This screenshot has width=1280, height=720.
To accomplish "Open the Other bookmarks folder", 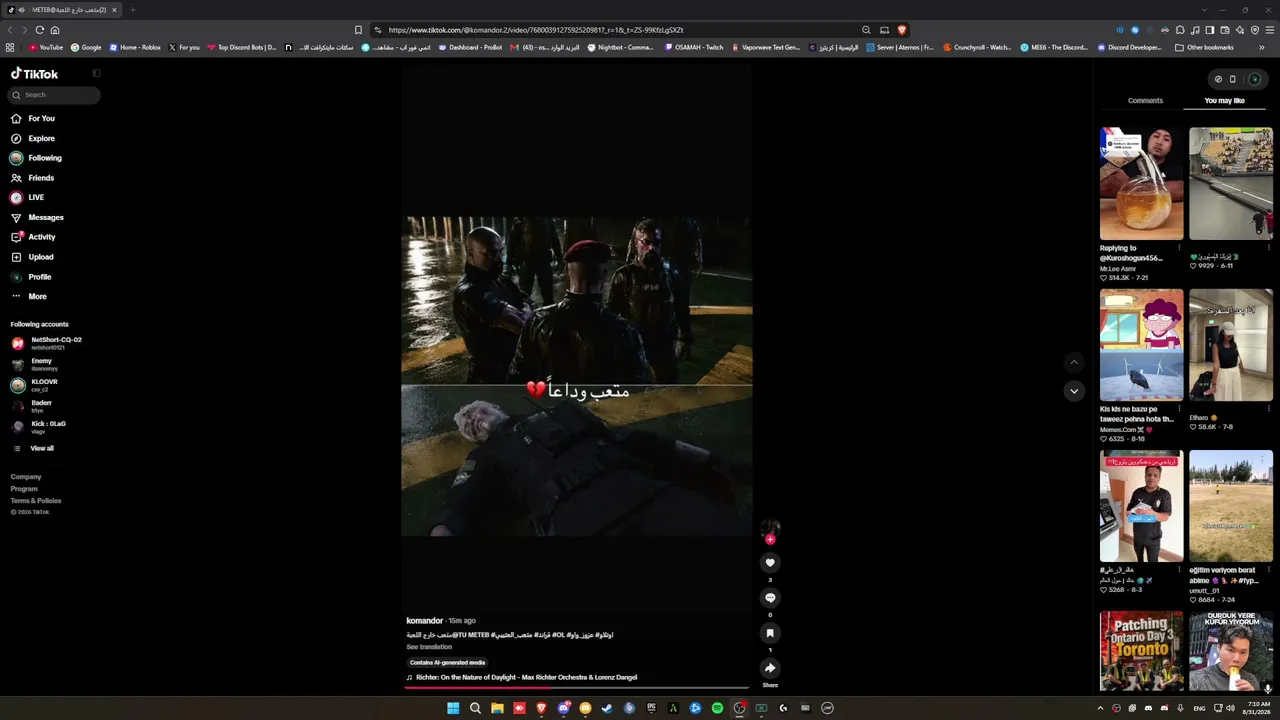I will (1204, 47).
